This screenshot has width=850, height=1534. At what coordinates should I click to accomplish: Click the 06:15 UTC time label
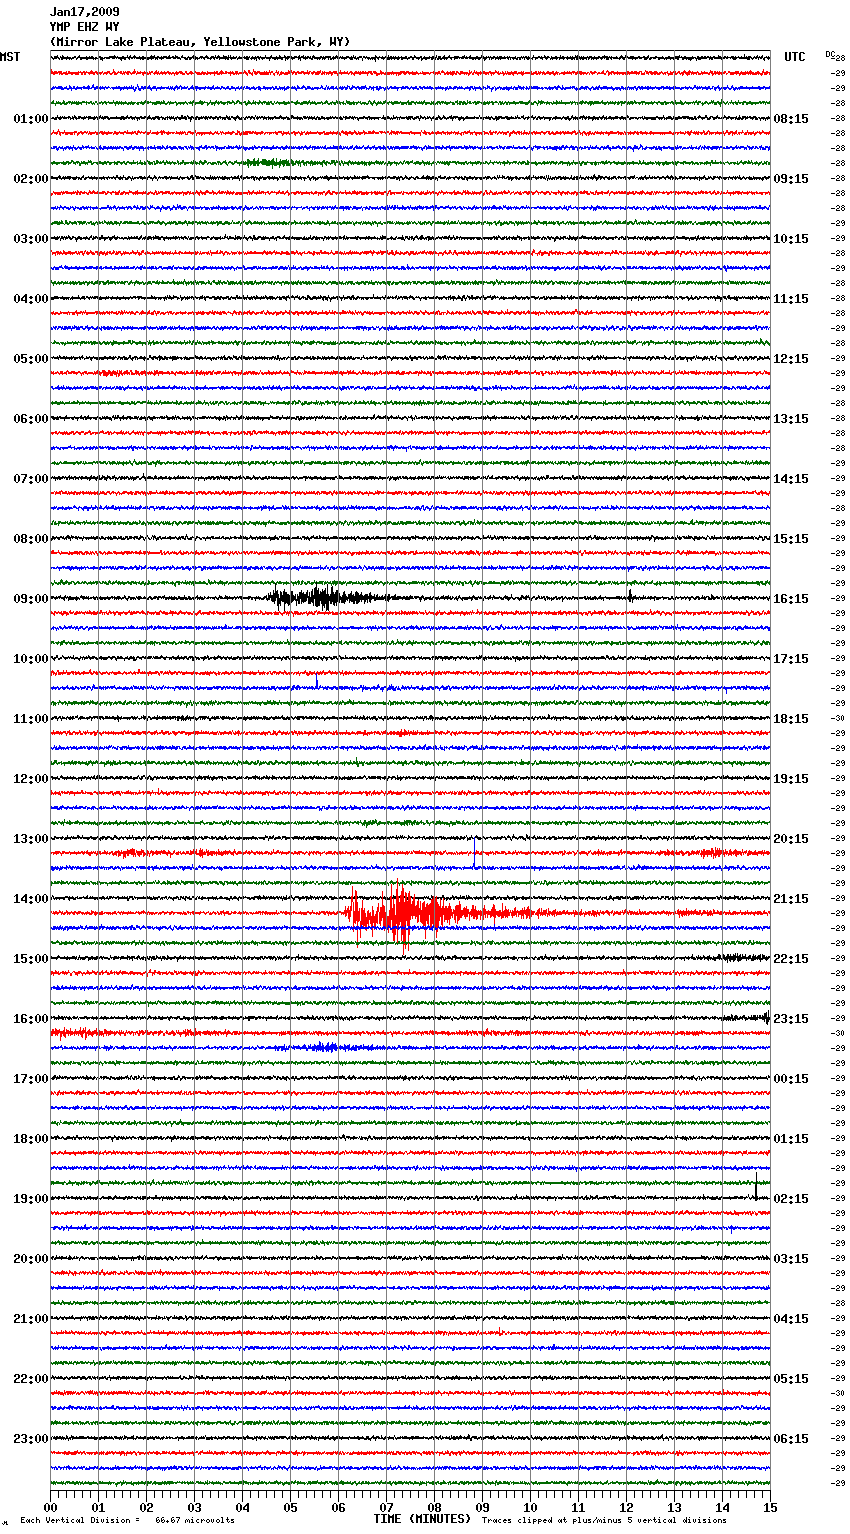(791, 1439)
